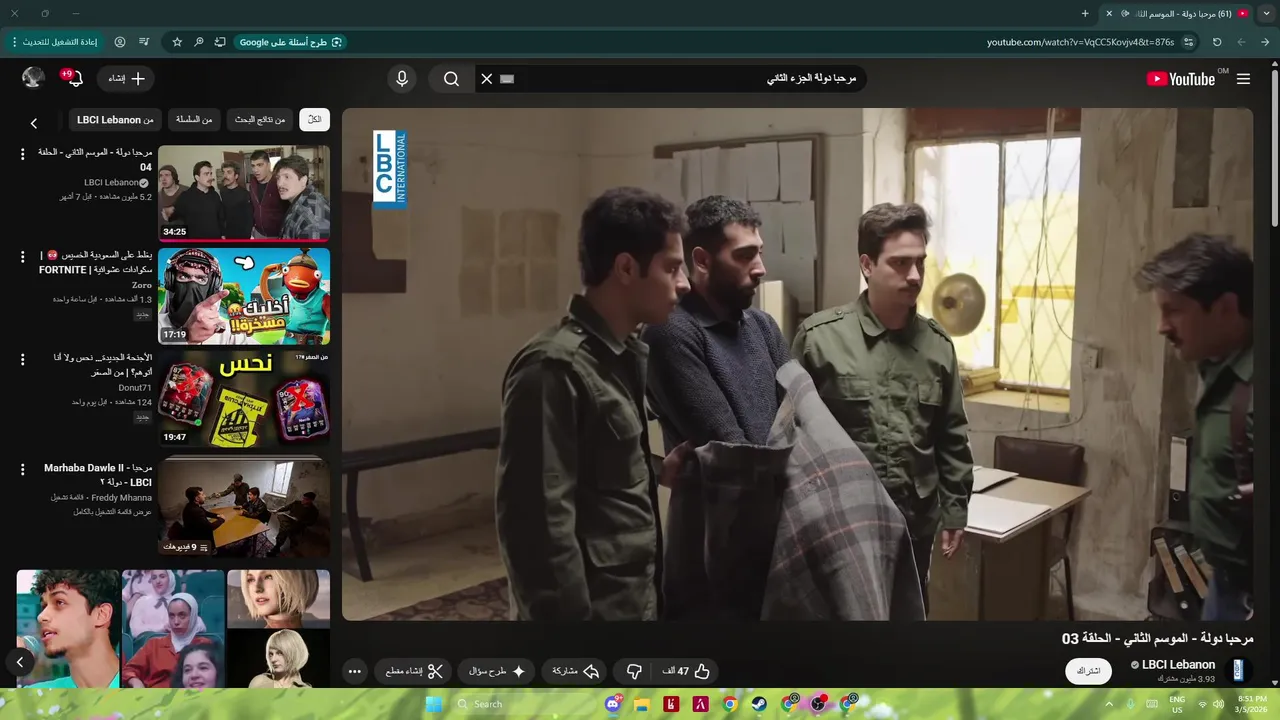Open Steam from the taskbar
The width and height of the screenshot is (1280, 720).
(x=759, y=704)
